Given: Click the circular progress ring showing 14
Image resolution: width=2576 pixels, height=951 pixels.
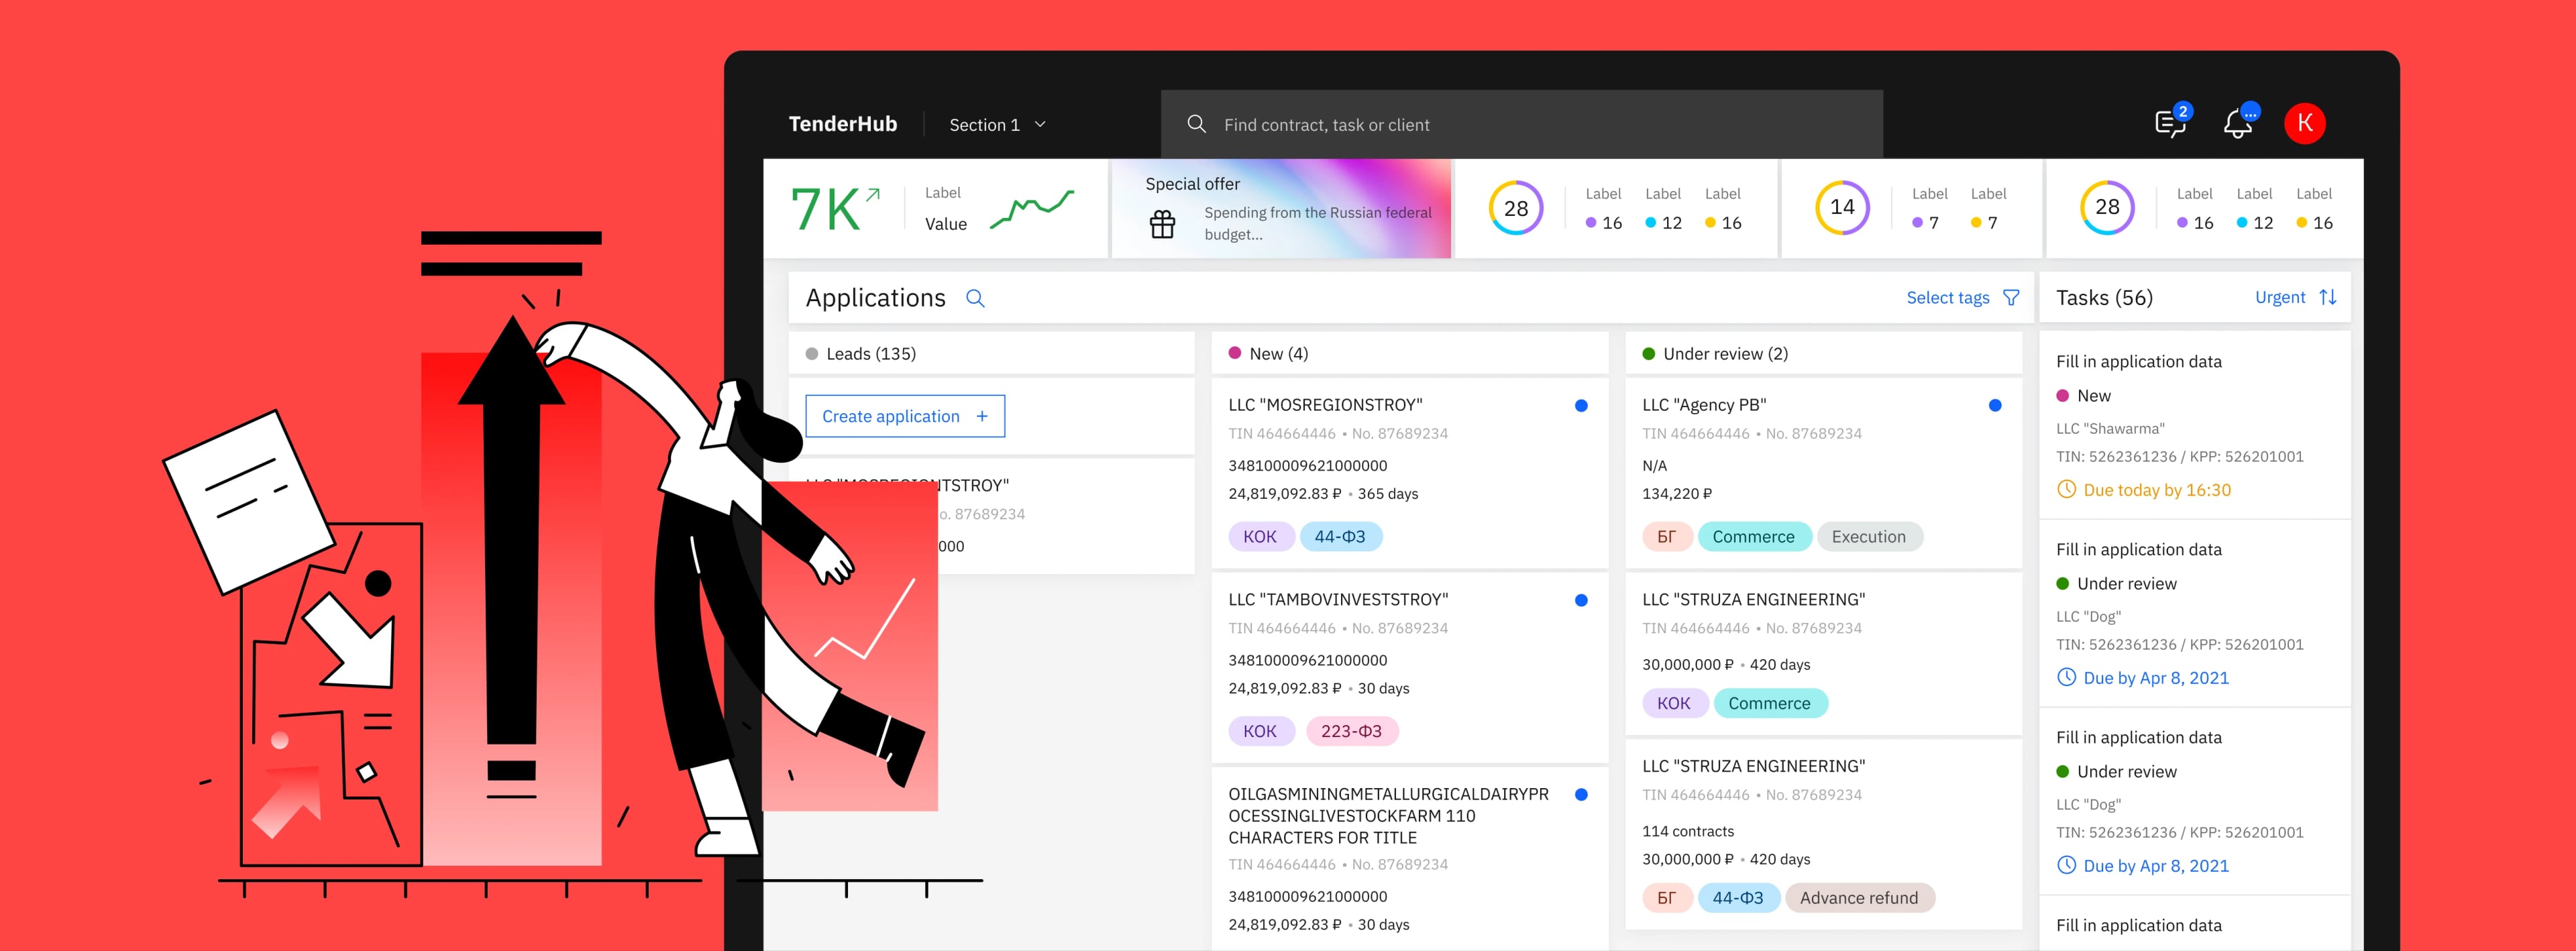Looking at the screenshot, I should [1842, 207].
